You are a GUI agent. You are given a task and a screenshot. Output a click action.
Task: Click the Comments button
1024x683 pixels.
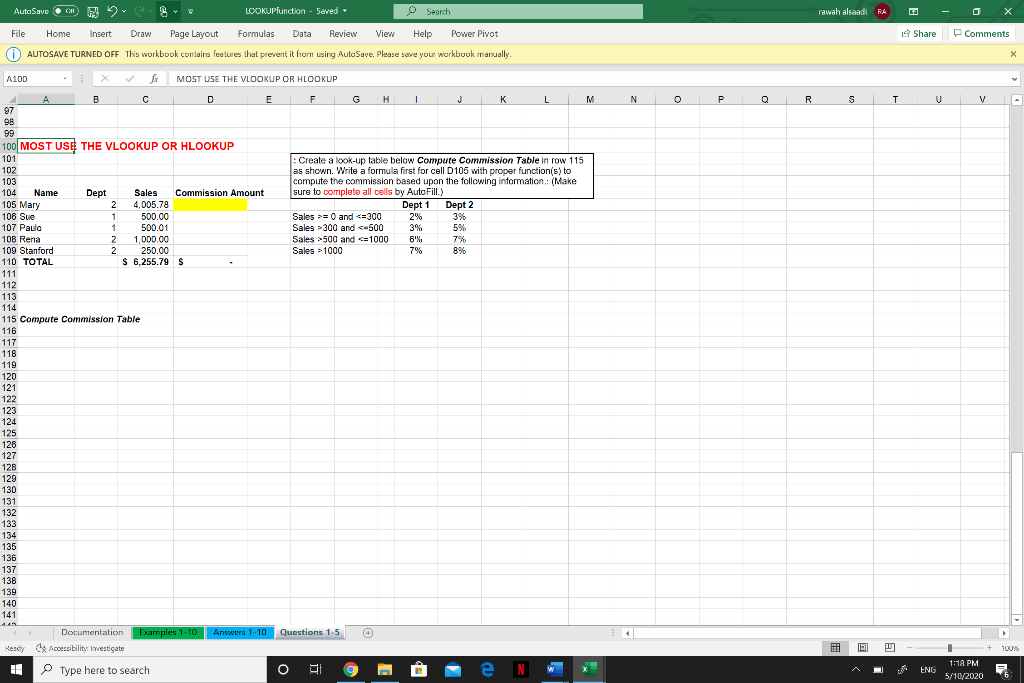coord(981,33)
